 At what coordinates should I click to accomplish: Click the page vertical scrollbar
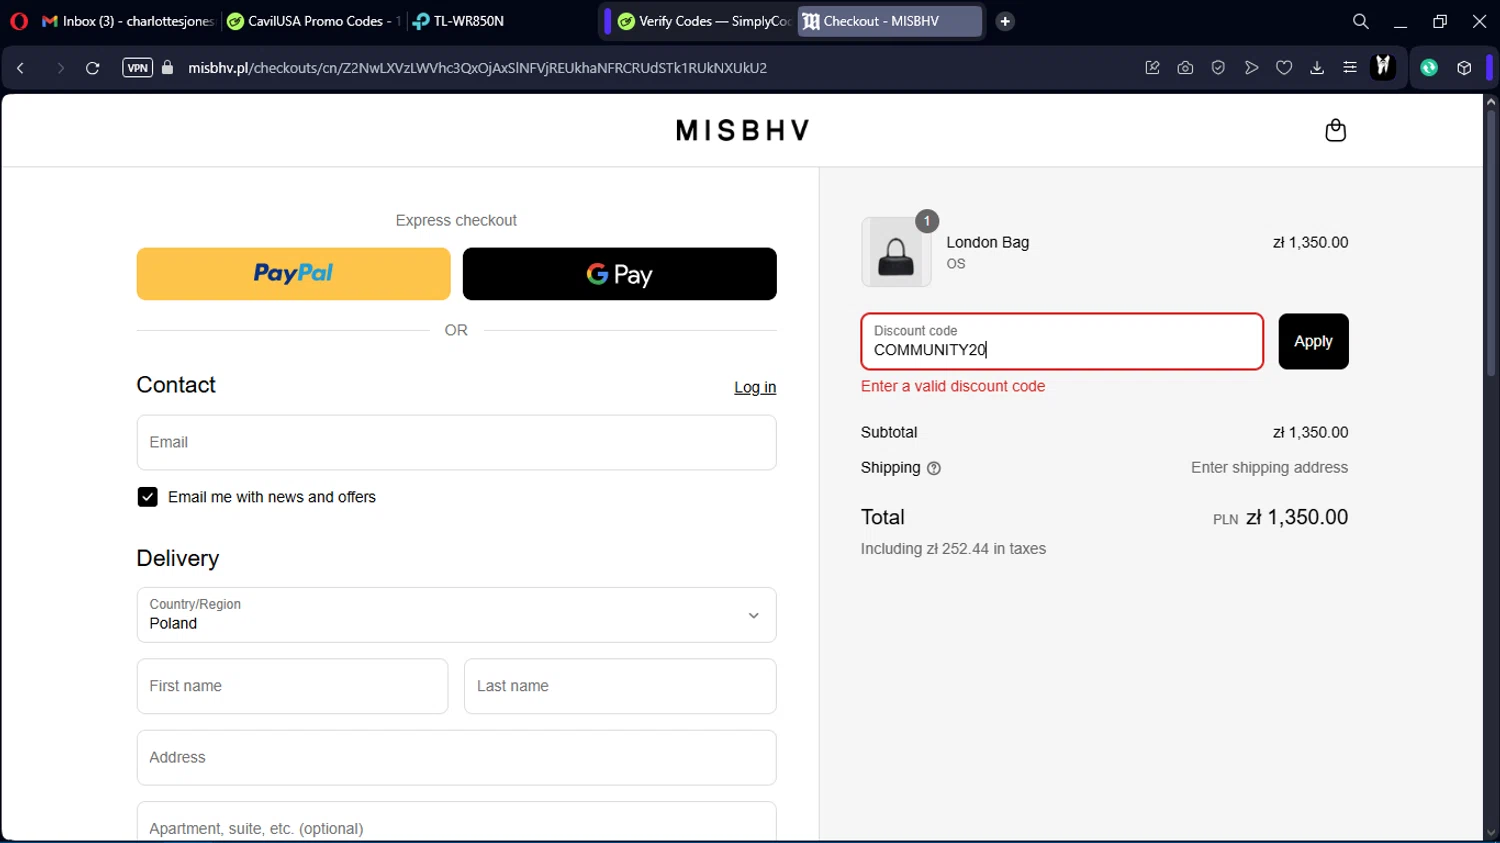coord(1491,243)
